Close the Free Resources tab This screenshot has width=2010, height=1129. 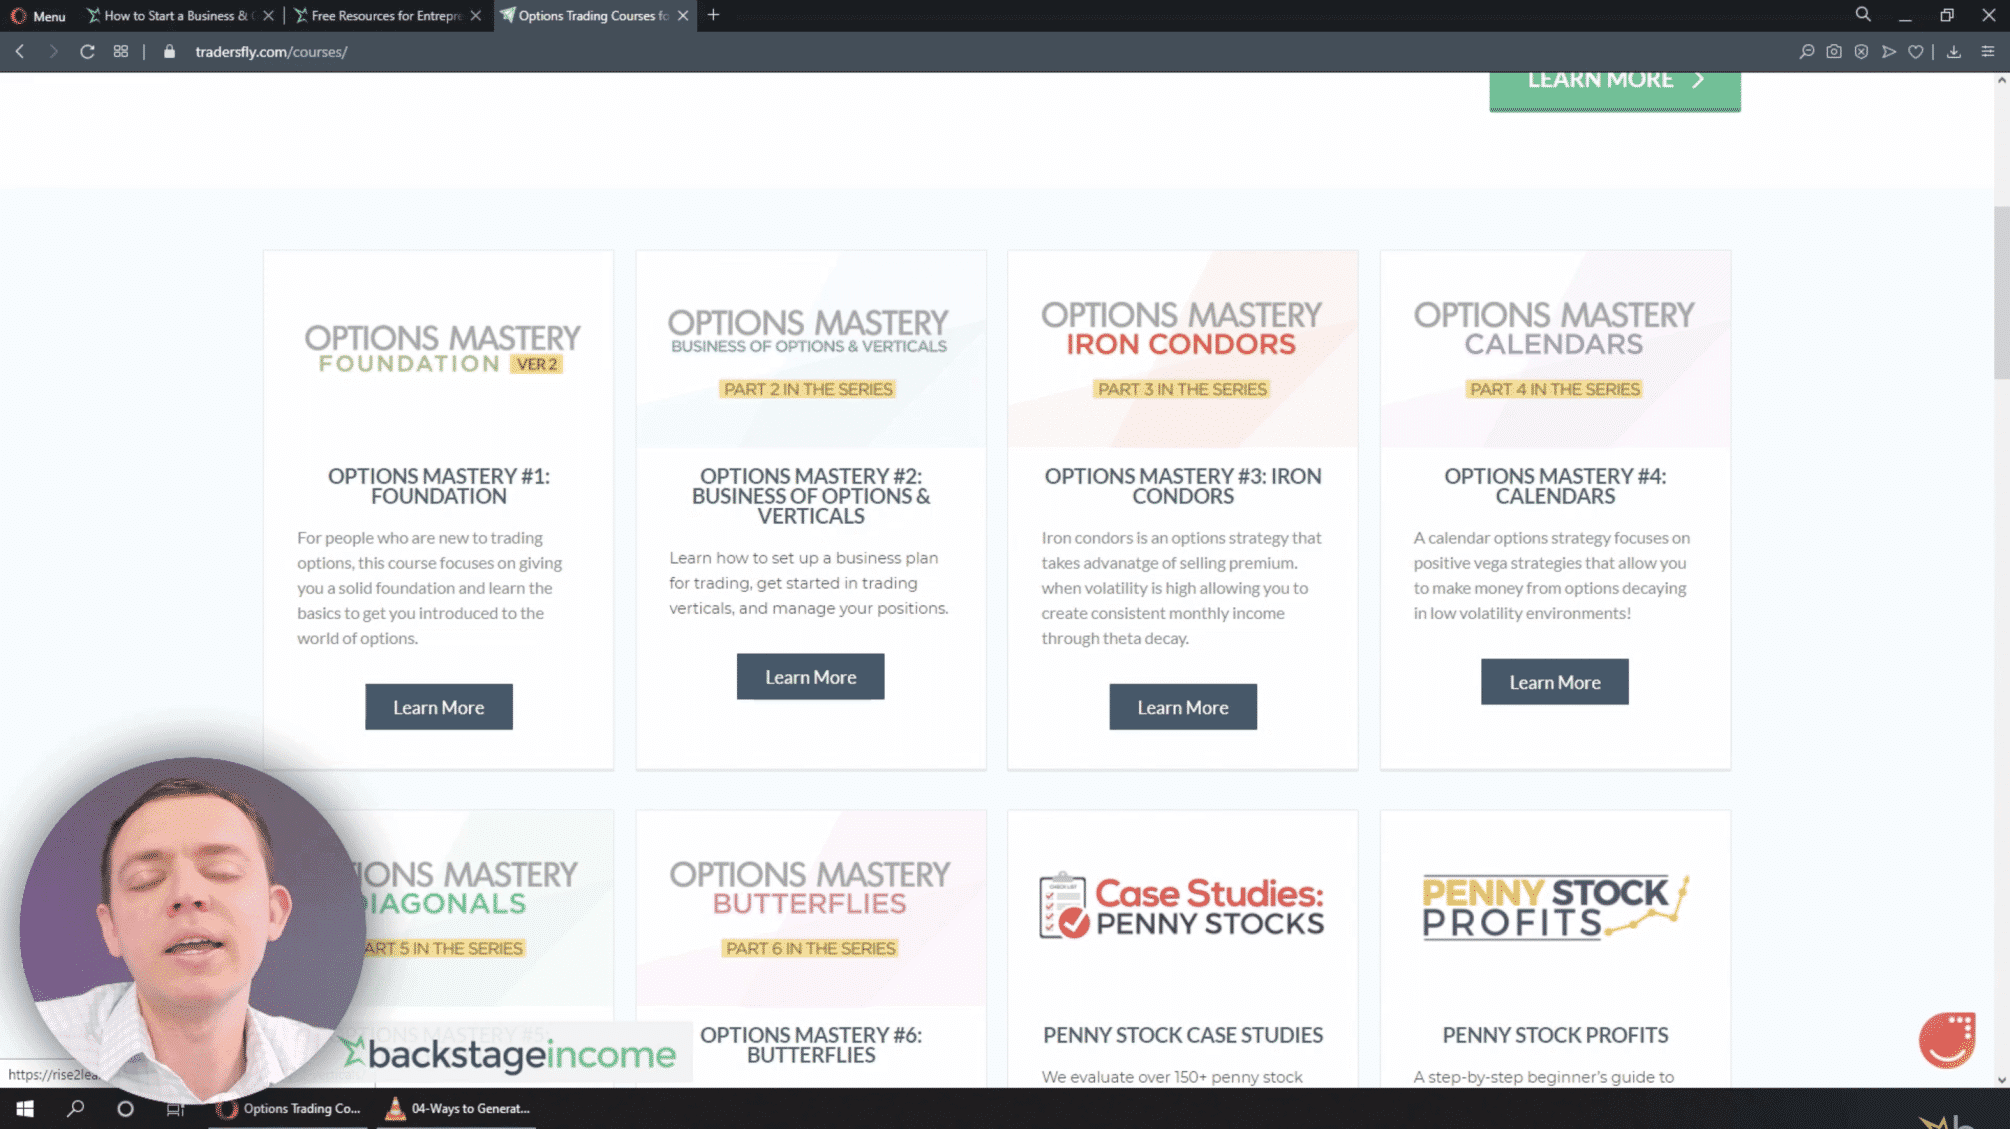click(x=476, y=15)
